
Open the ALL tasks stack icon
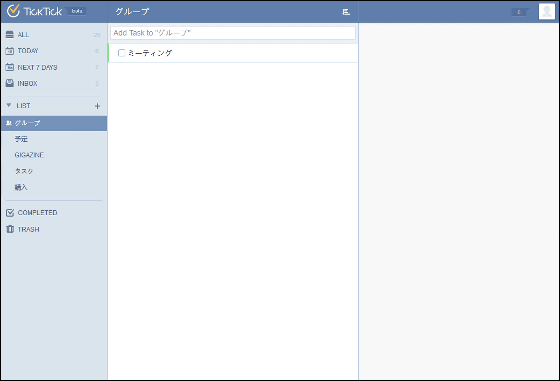tap(10, 35)
